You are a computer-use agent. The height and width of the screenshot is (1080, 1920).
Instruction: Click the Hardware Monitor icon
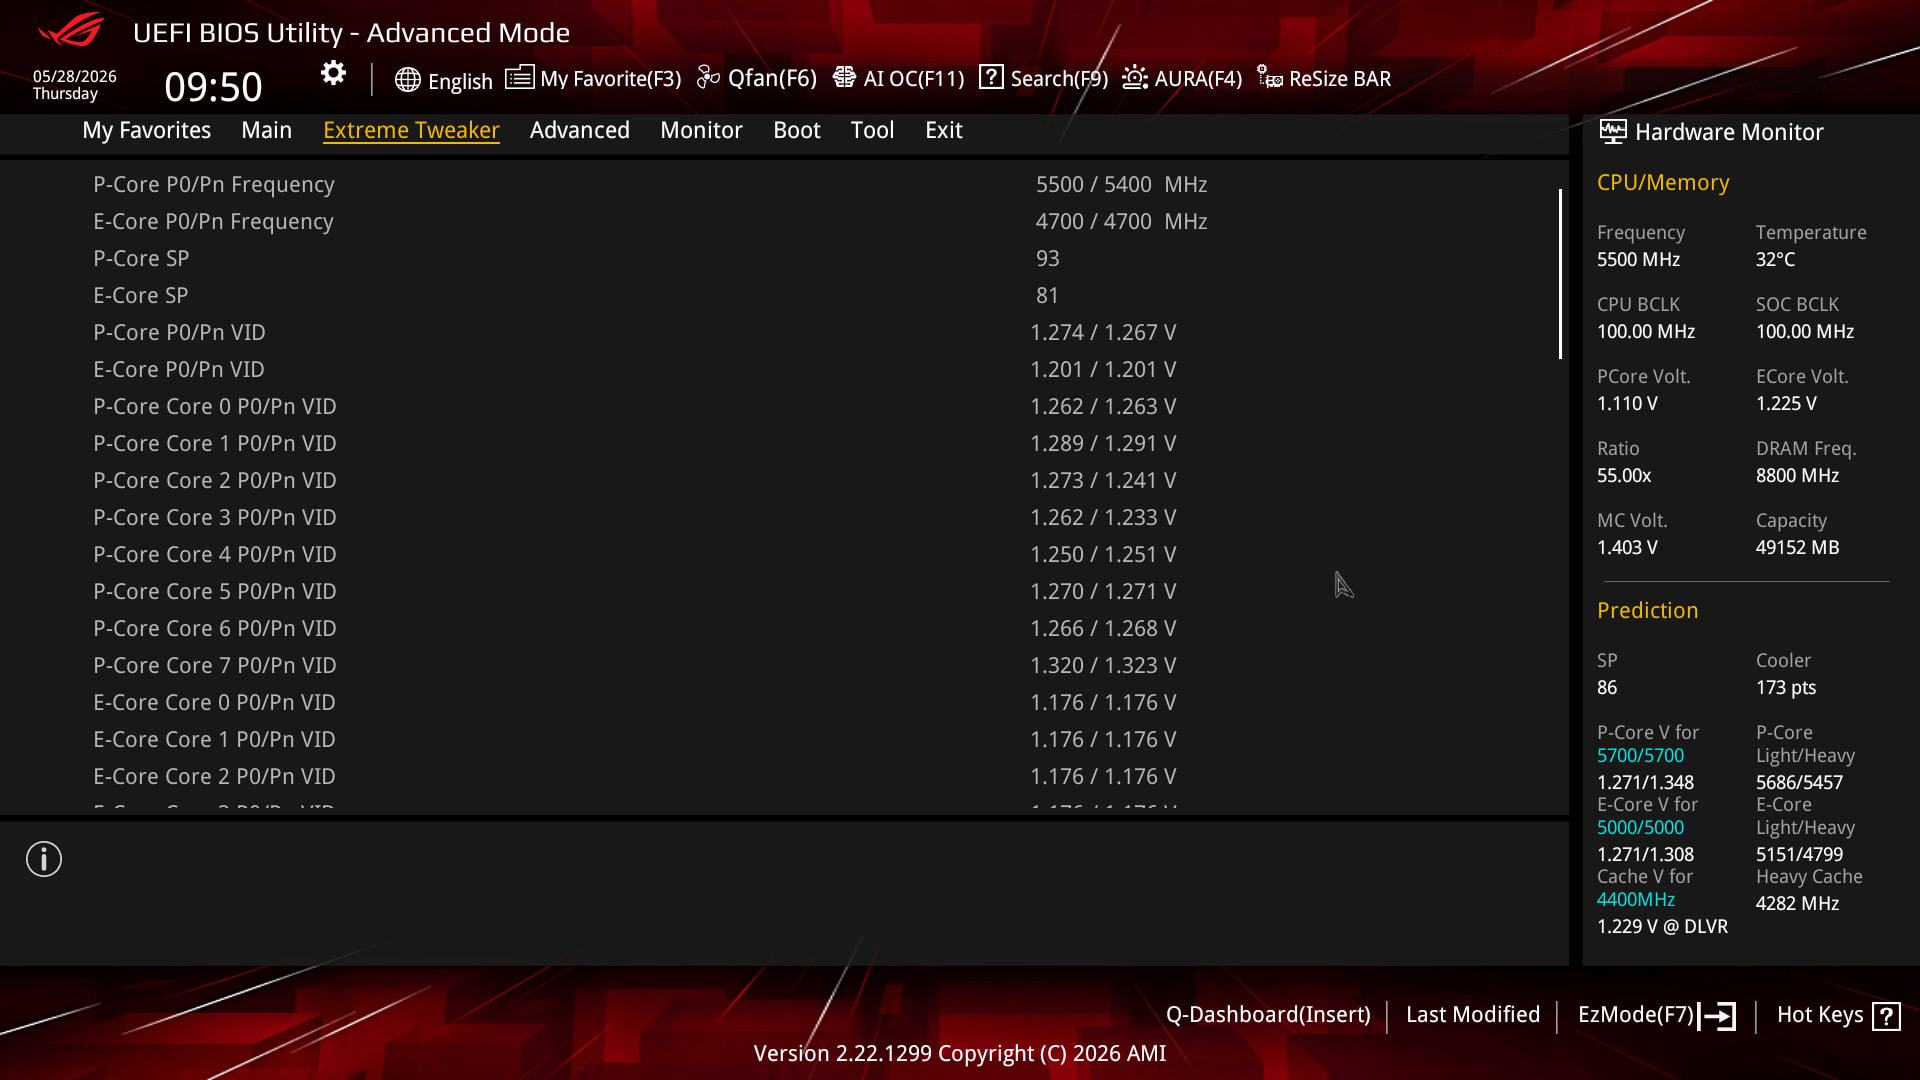(x=1612, y=131)
